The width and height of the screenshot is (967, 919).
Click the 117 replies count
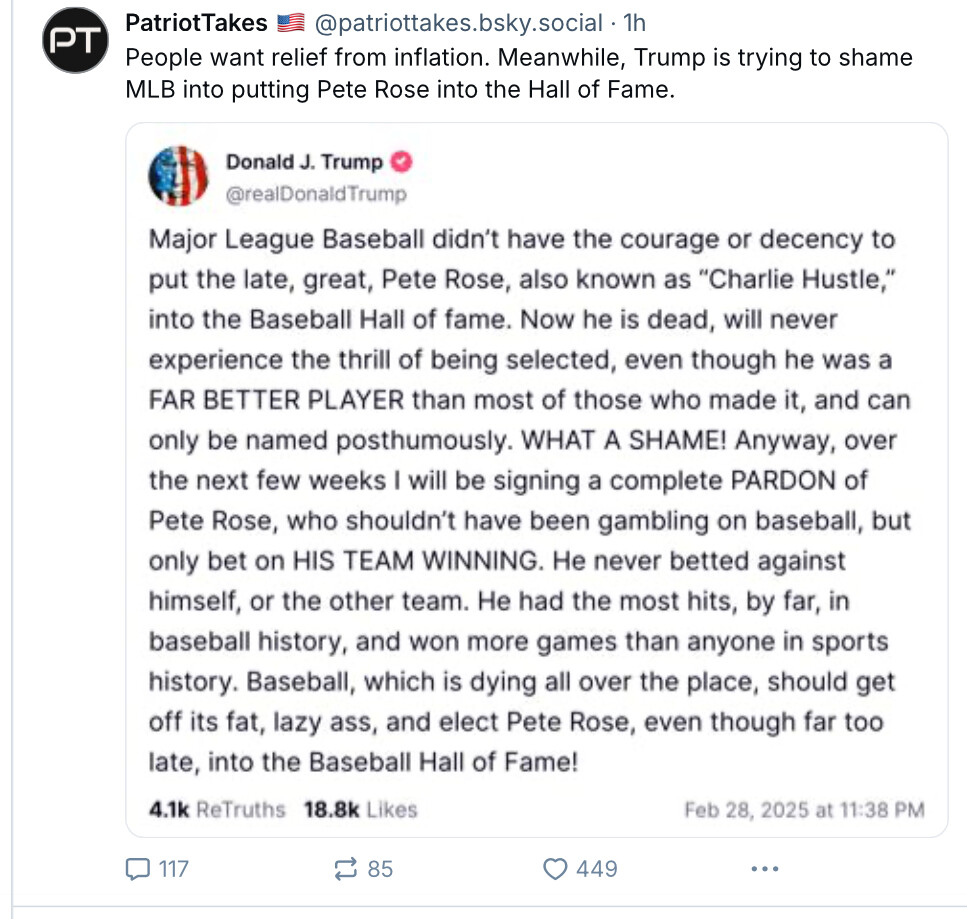click(x=173, y=869)
